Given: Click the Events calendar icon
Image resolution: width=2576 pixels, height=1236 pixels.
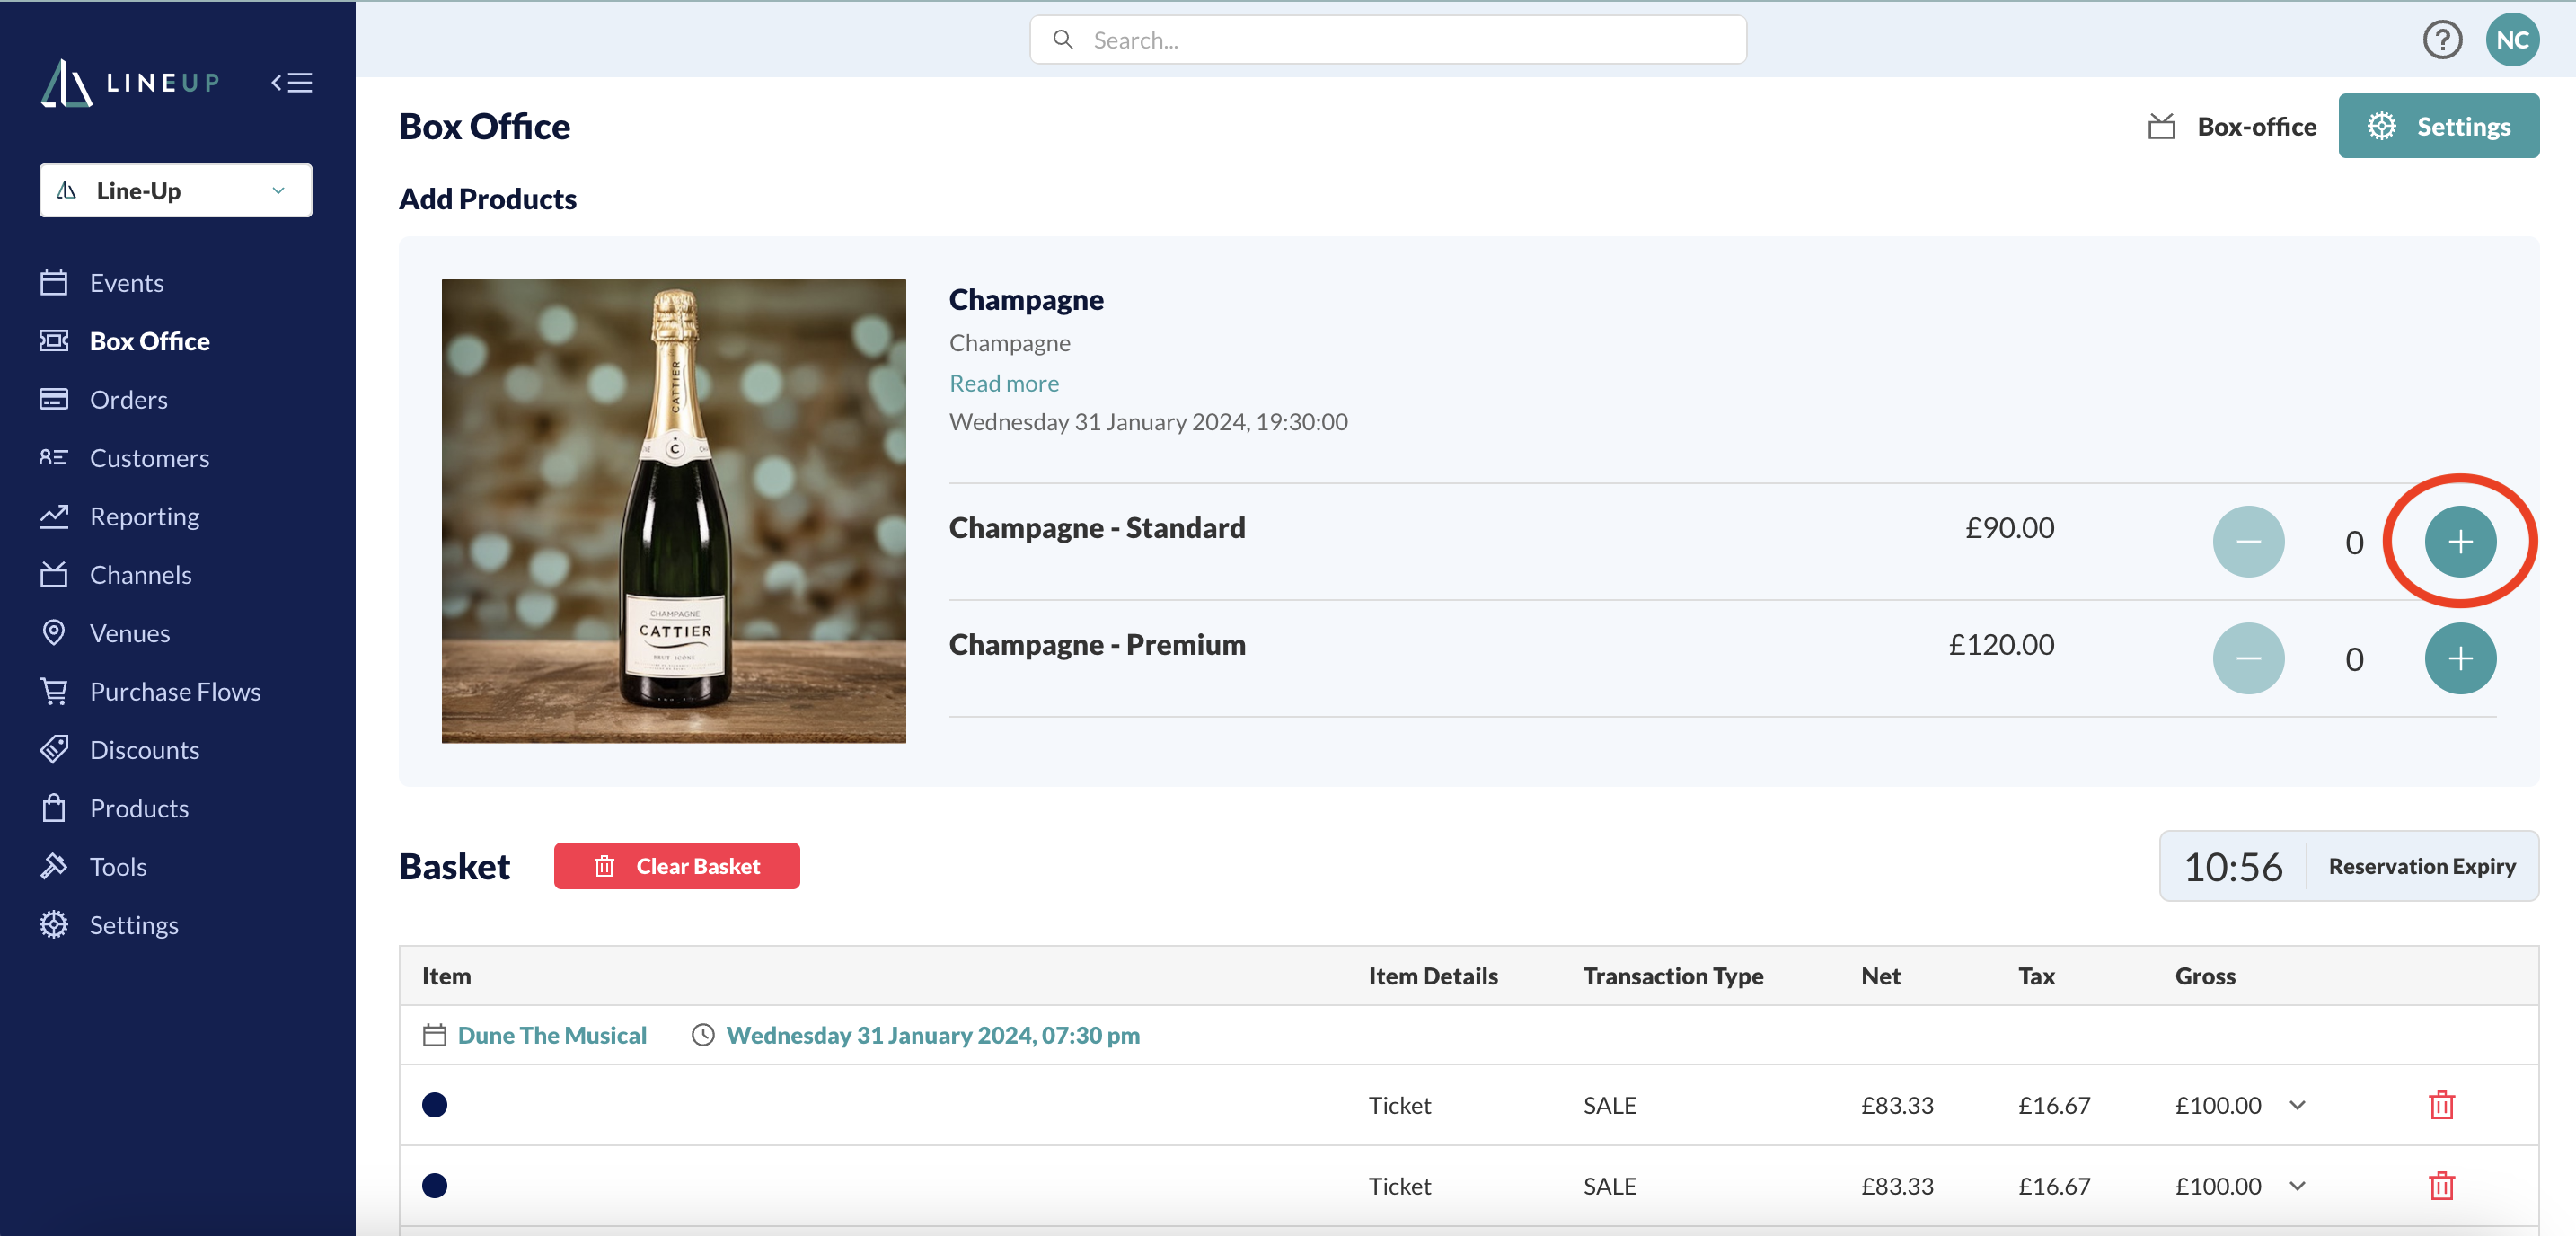Looking at the screenshot, I should pyautogui.click(x=54, y=283).
